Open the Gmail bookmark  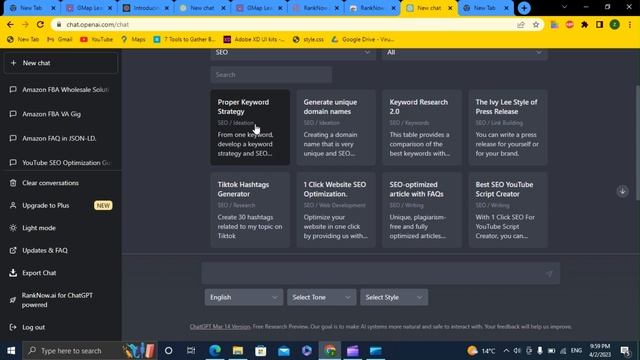pos(60,40)
